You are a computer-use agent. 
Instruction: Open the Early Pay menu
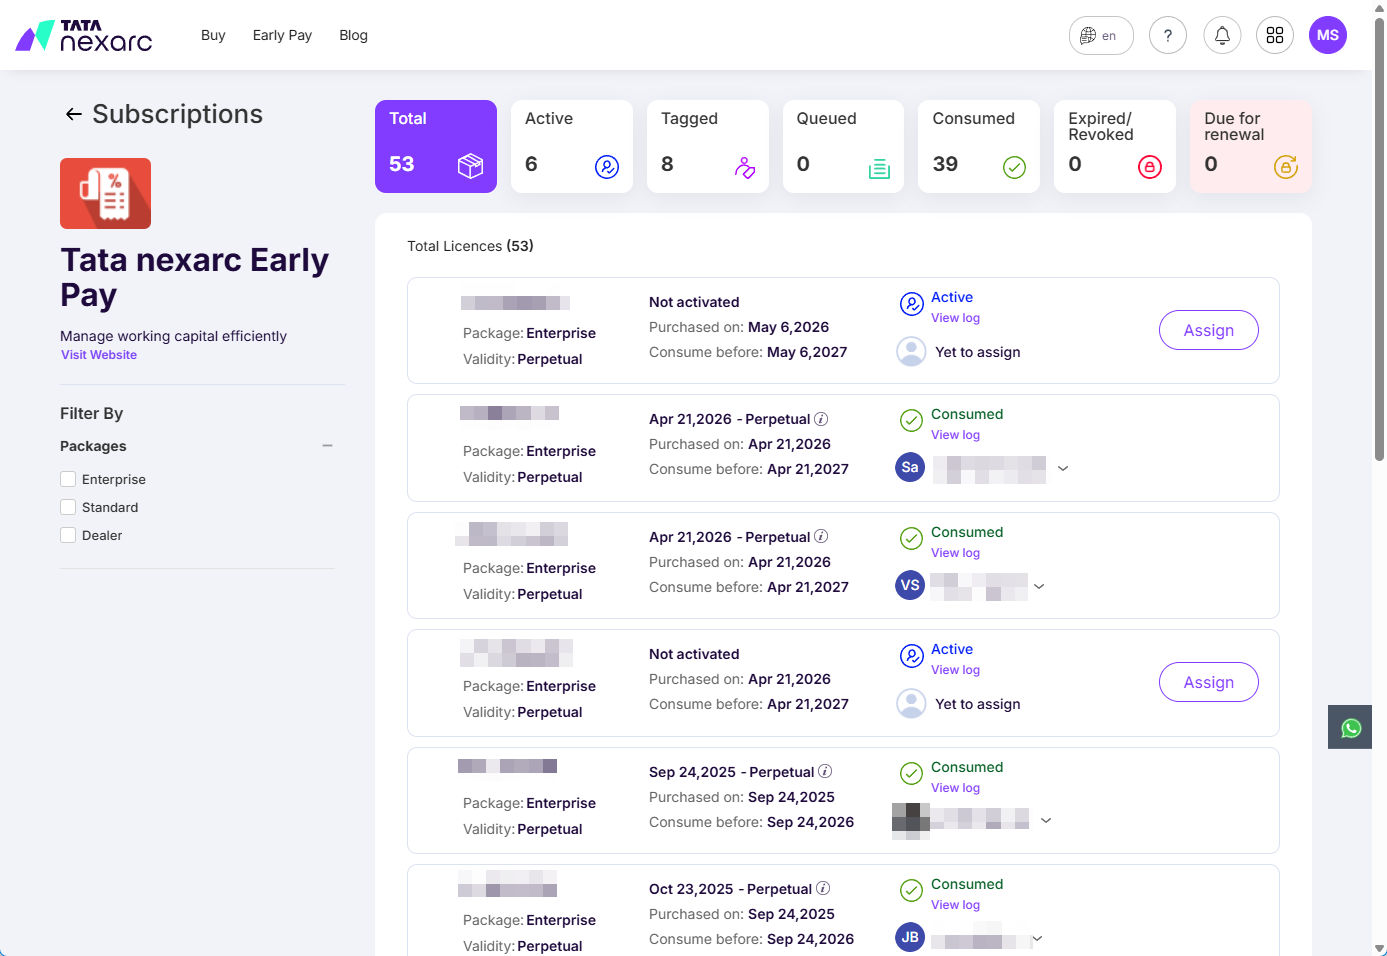[x=282, y=35]
